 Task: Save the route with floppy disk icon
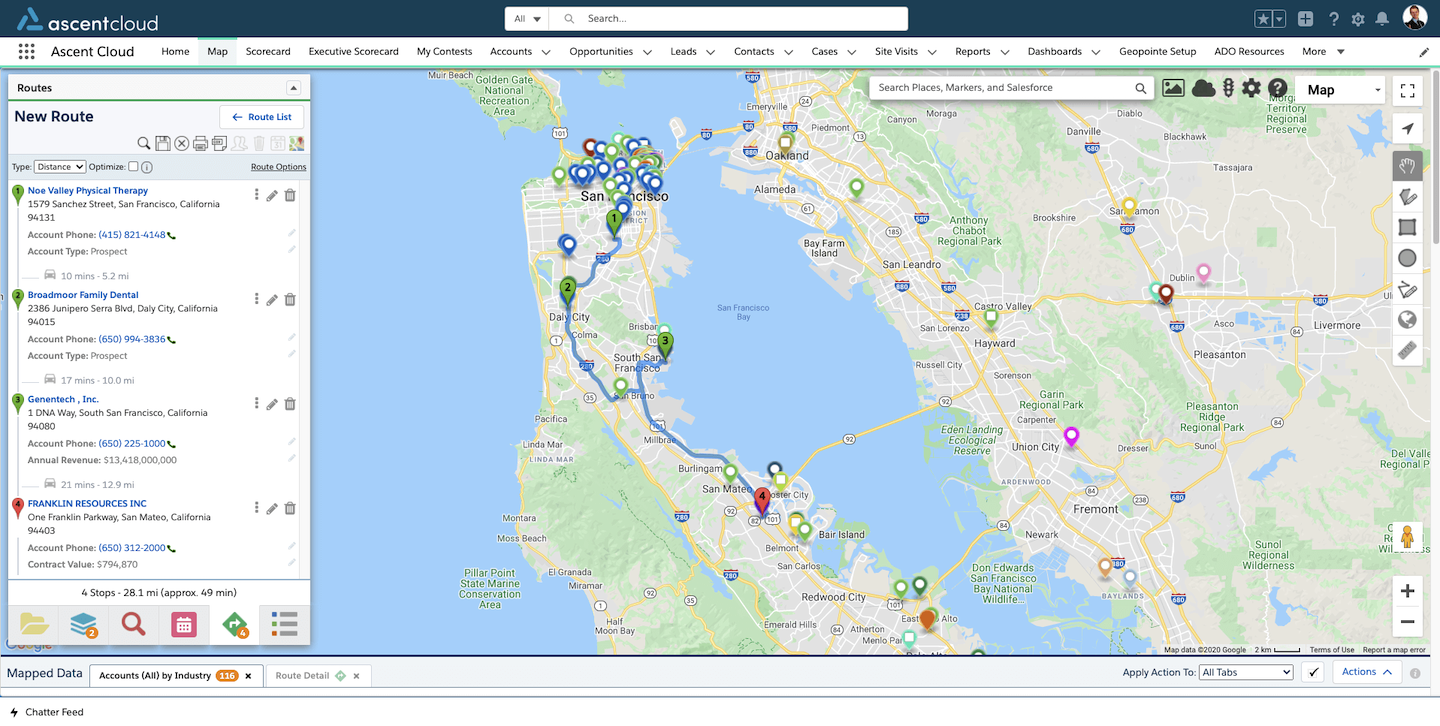[x=163, y=144]
